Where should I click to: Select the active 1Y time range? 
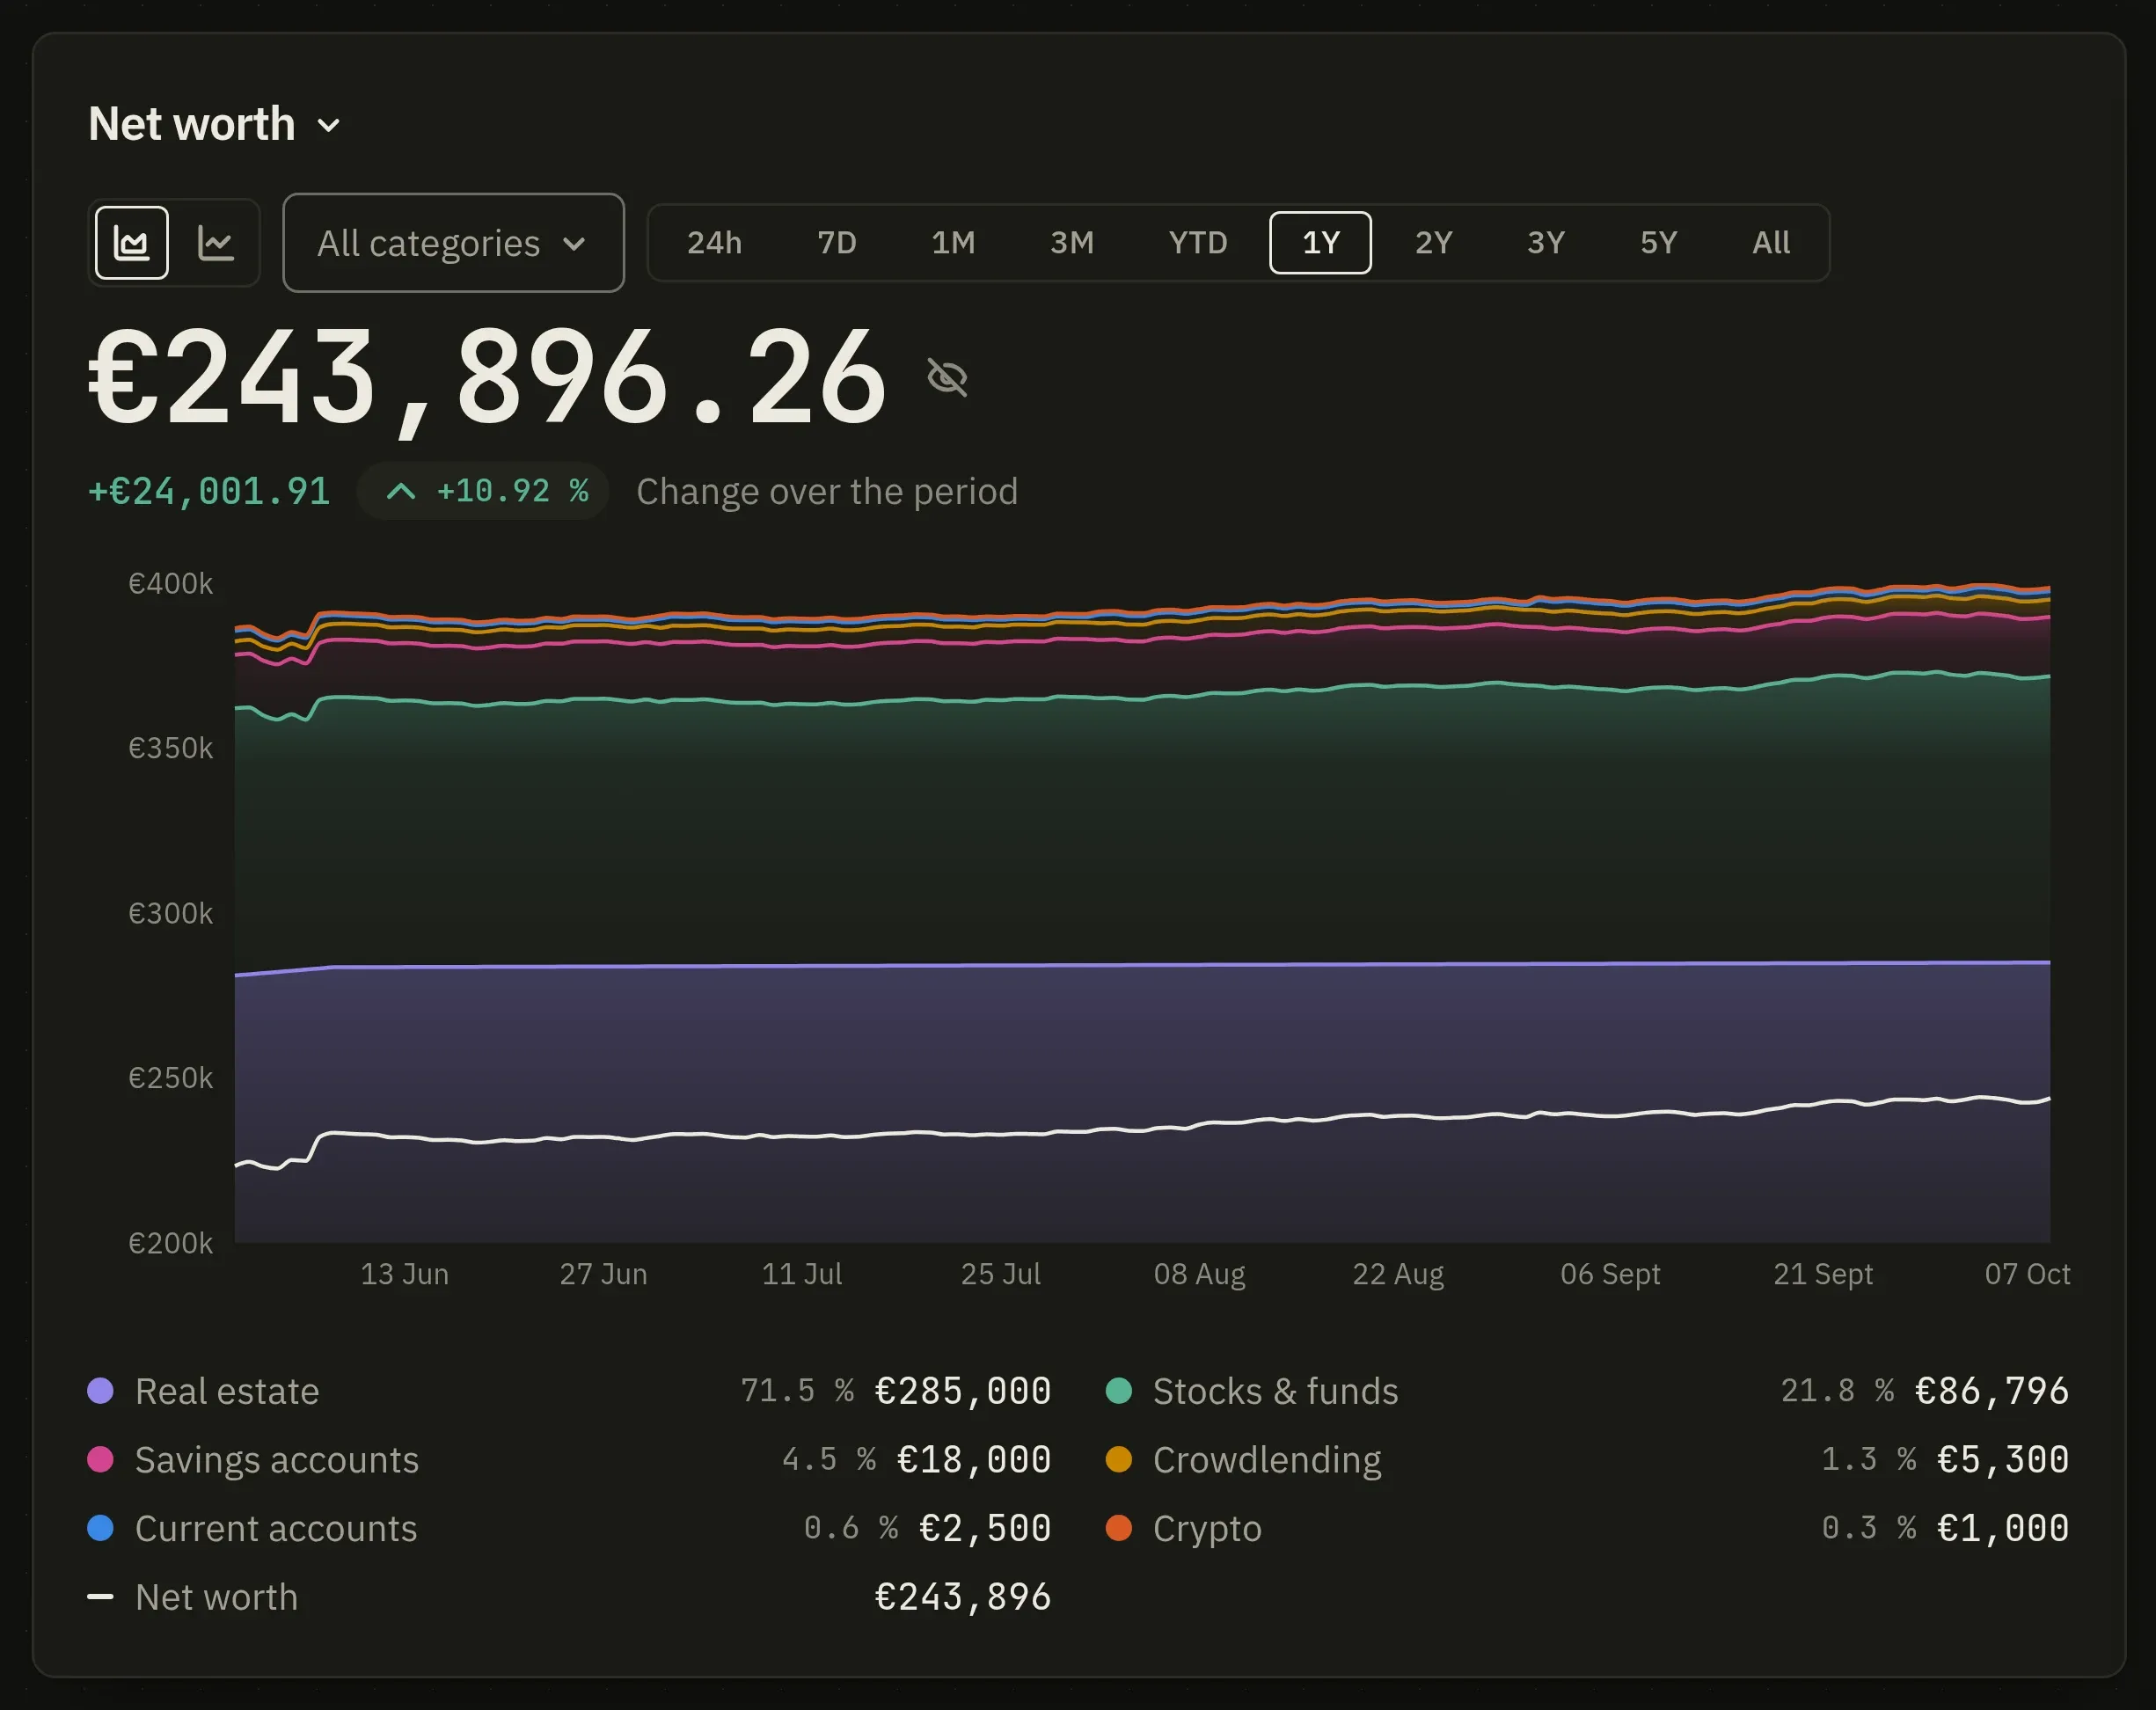(x=1320, y=243)
